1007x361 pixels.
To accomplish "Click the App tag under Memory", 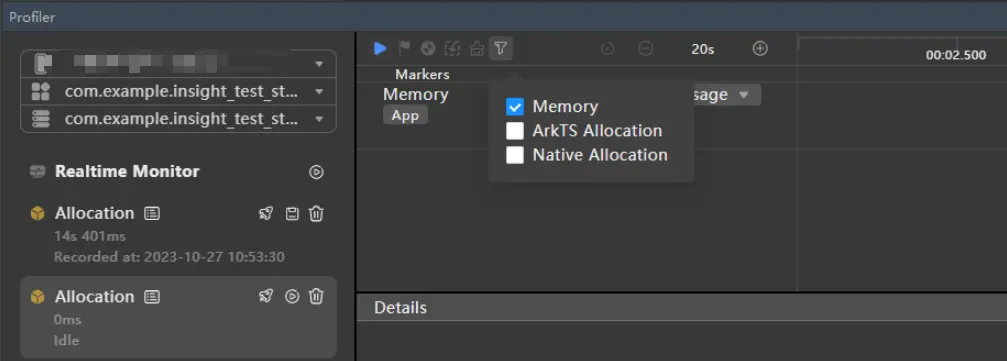I will (405, 116).
